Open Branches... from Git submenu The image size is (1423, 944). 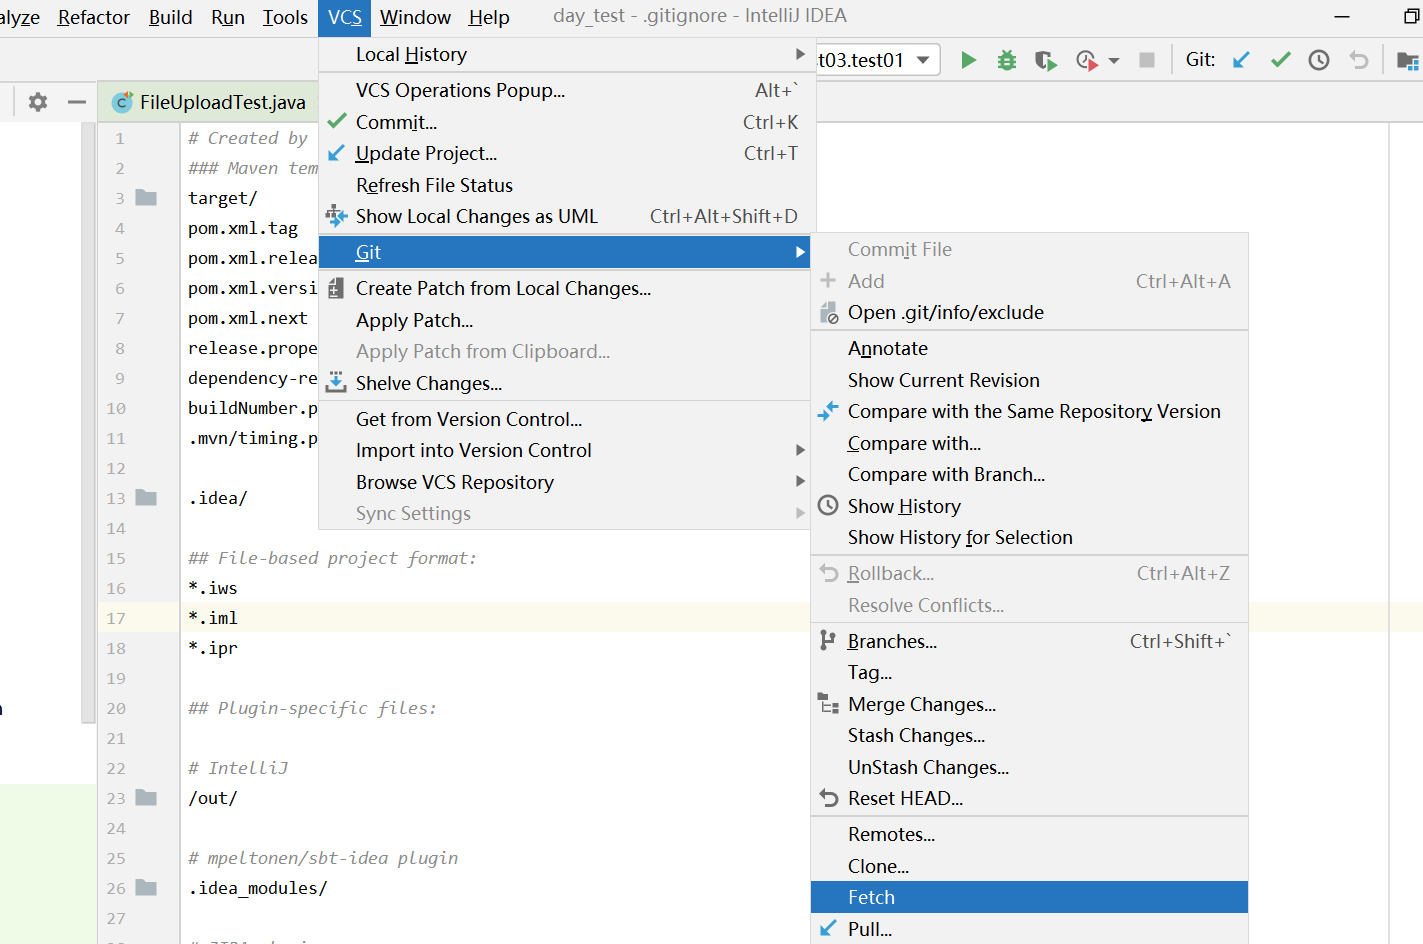coord(1029,641)
